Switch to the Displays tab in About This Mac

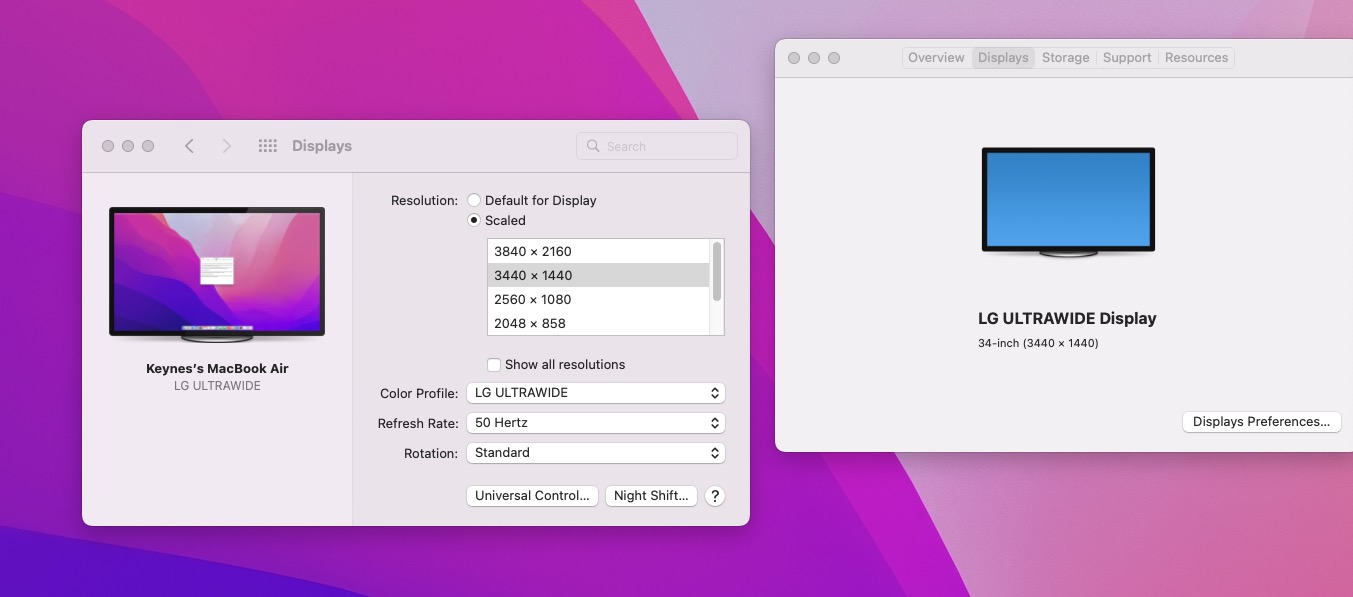(1003, 58)
